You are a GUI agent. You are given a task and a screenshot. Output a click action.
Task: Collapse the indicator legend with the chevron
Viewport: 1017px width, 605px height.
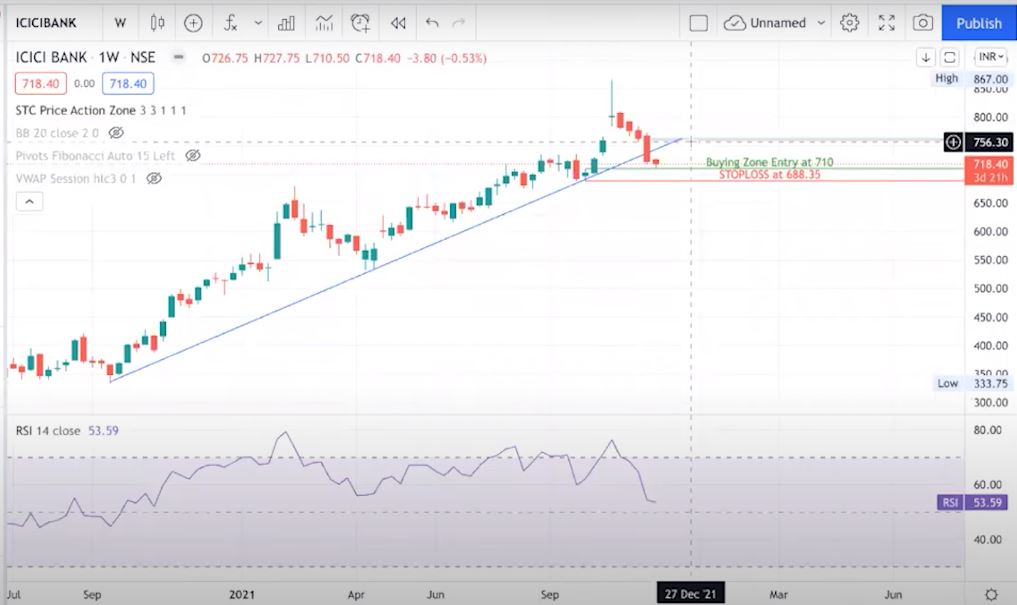pyautogui.click(x=29, y=202)
